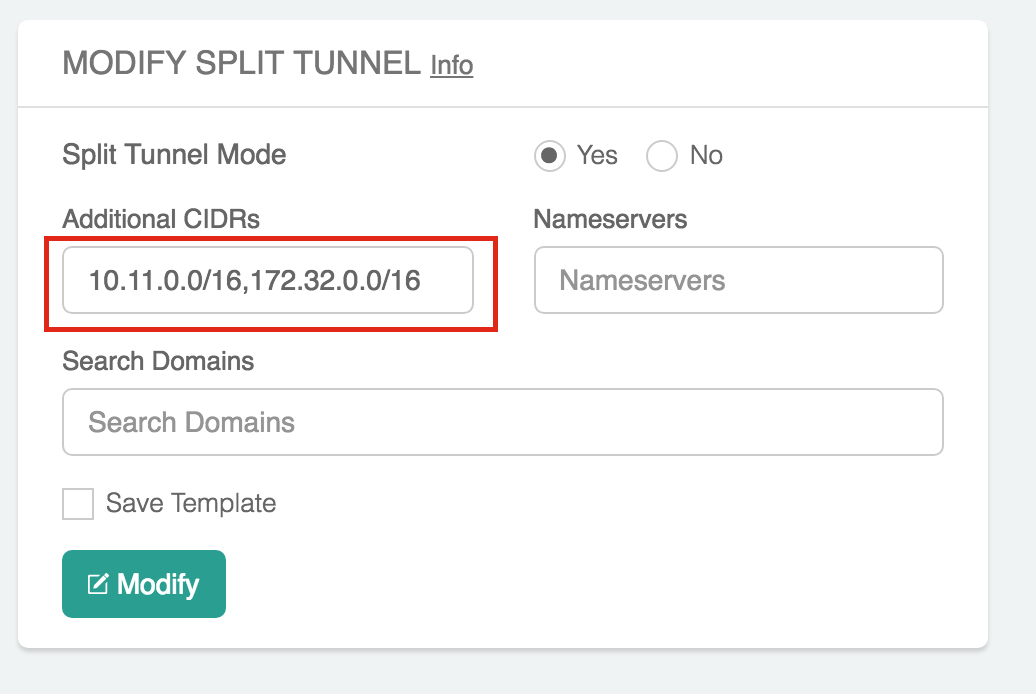Click the divider line under the heading
1036x694 pixels.
tap(502, 107)
